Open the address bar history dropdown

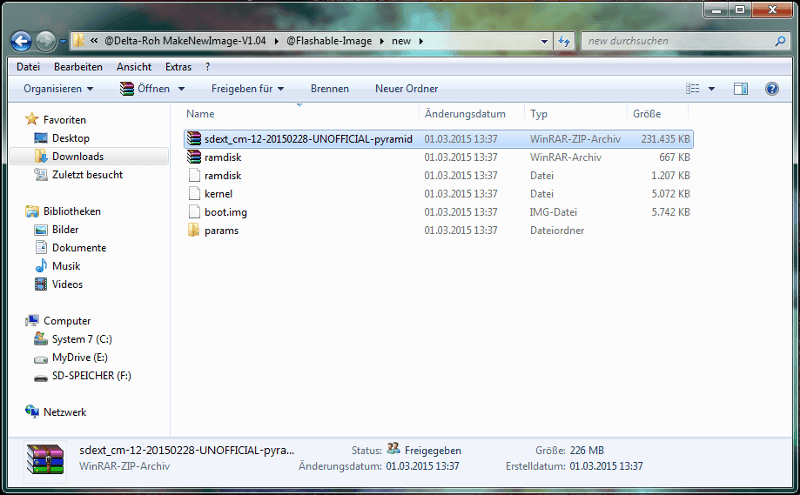tap(544, 41)
